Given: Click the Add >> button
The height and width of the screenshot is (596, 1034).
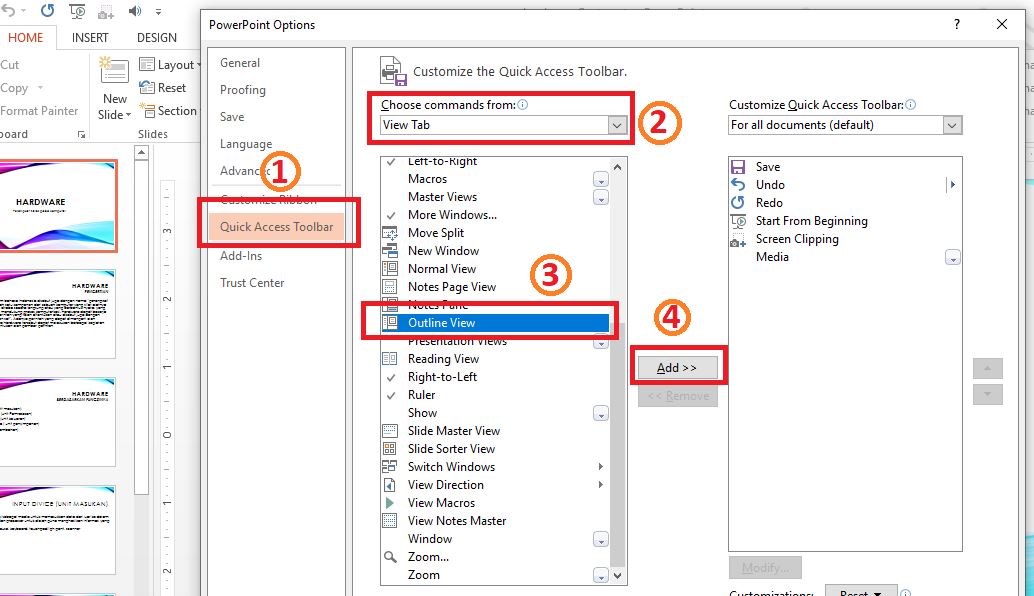Looking at the screenshot, I should coord(677,368).
